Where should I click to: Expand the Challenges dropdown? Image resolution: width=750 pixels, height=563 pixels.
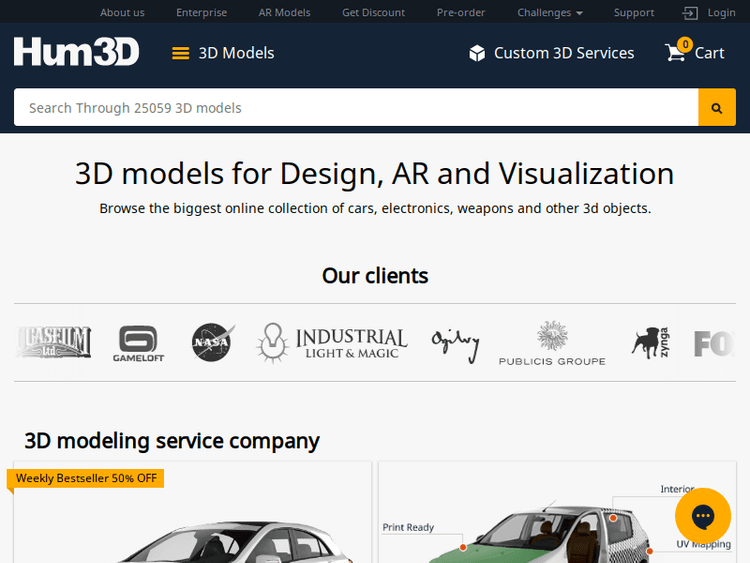[550, 13]
